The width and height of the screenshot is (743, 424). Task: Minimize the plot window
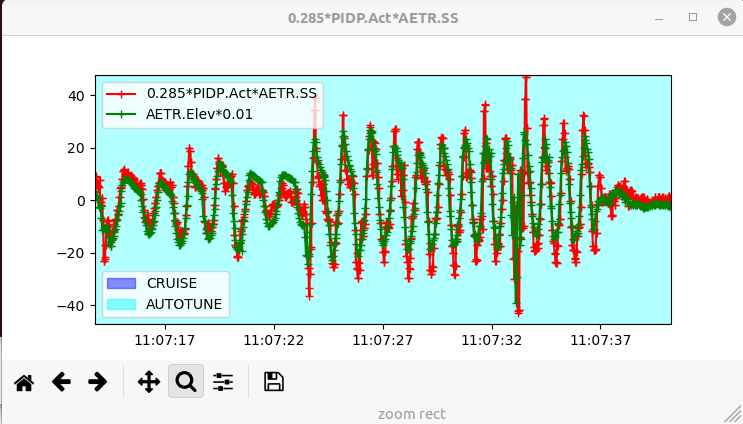point(659,18)
